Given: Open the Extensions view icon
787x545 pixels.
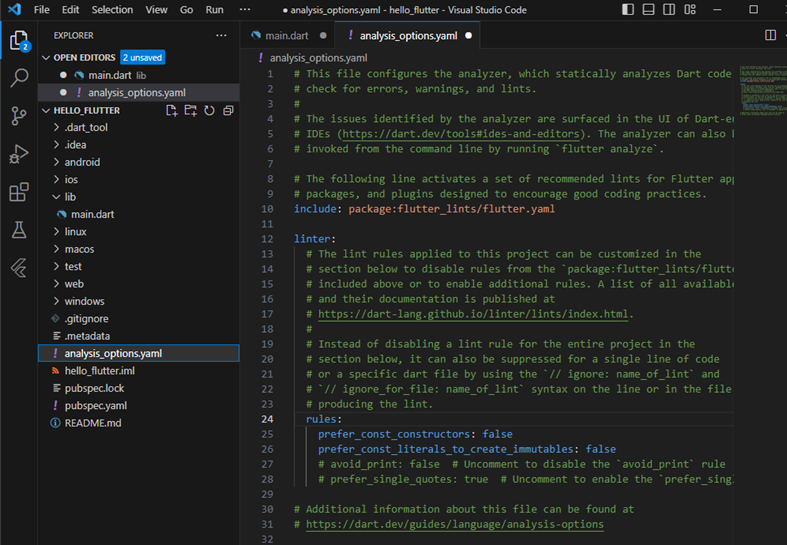Looking at the screenshot, I should (19, 192).
